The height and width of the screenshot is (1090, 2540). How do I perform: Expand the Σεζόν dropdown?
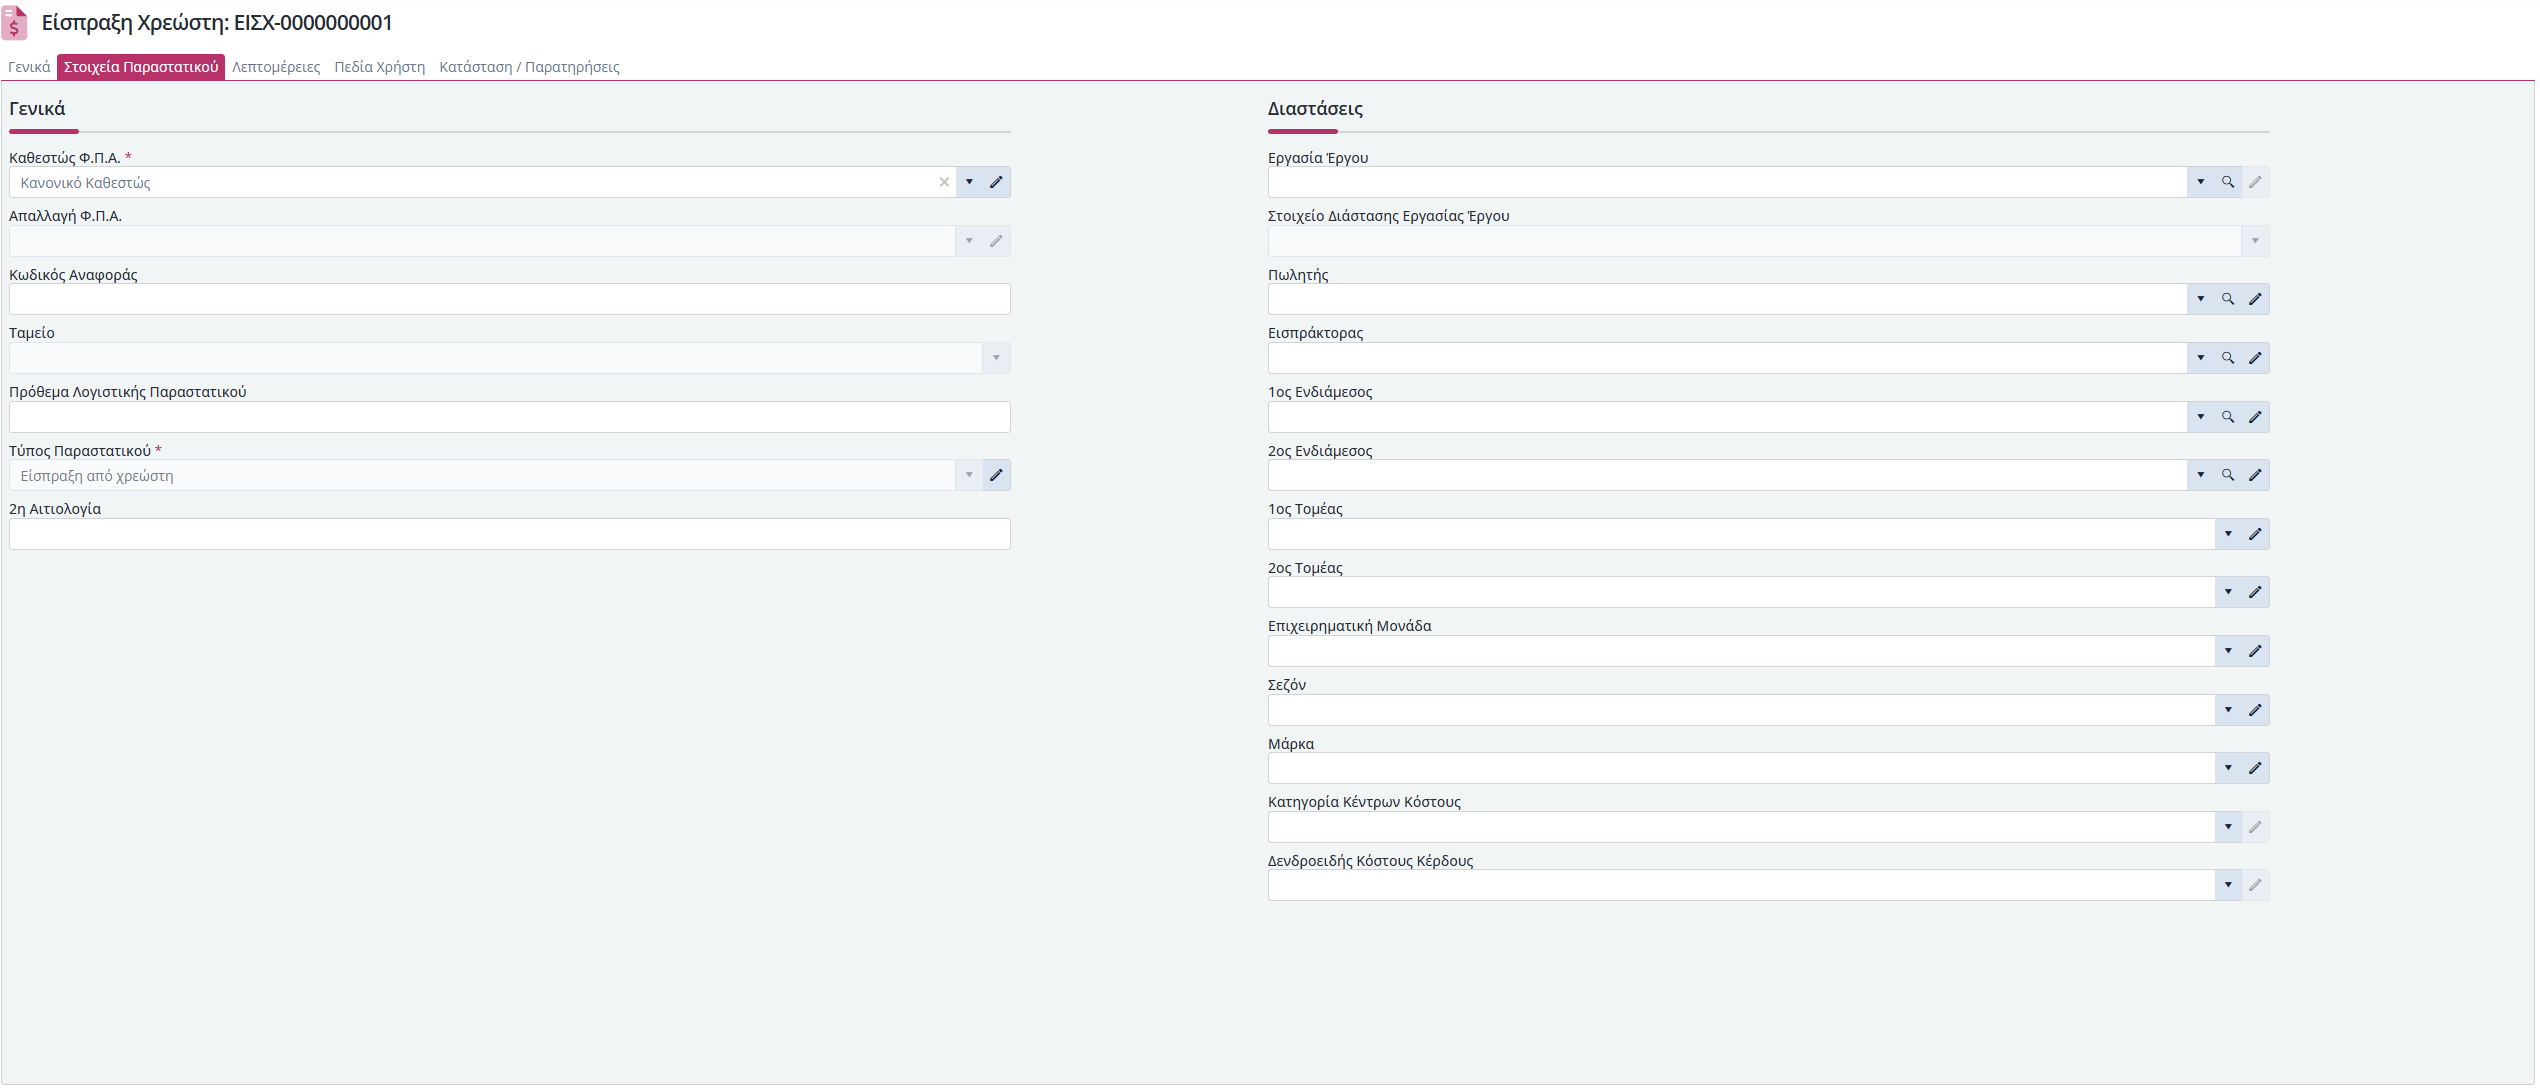coord(2228,710)
